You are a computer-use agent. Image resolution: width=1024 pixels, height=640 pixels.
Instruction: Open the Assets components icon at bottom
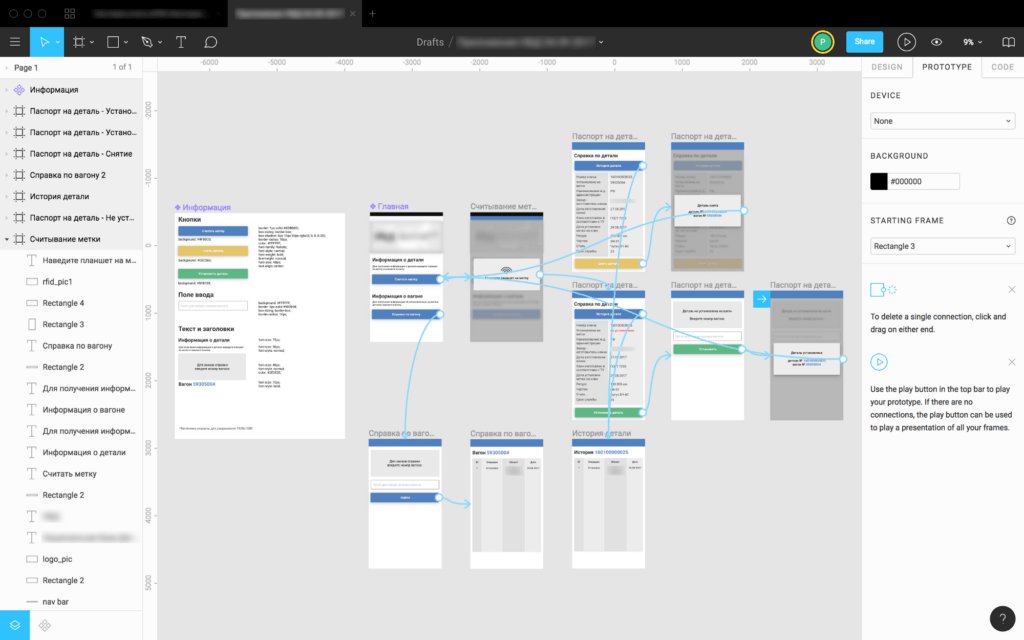(44, 625)
